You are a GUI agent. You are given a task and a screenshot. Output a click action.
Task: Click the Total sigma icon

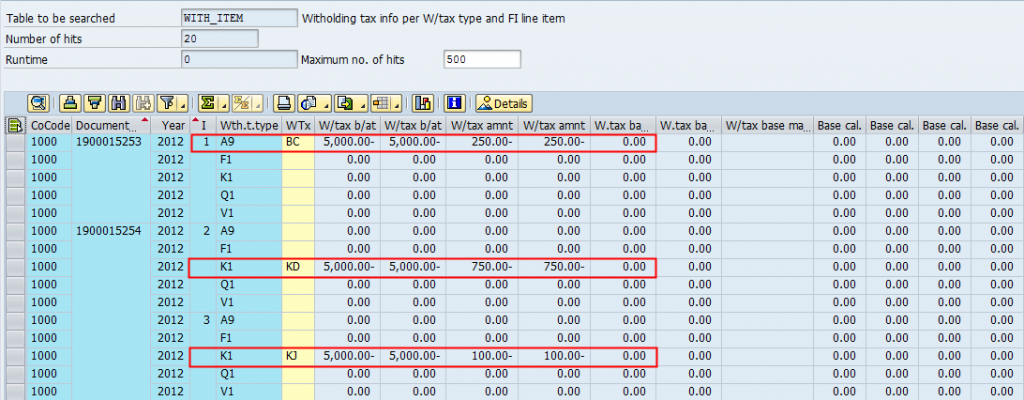click(208, 103)
